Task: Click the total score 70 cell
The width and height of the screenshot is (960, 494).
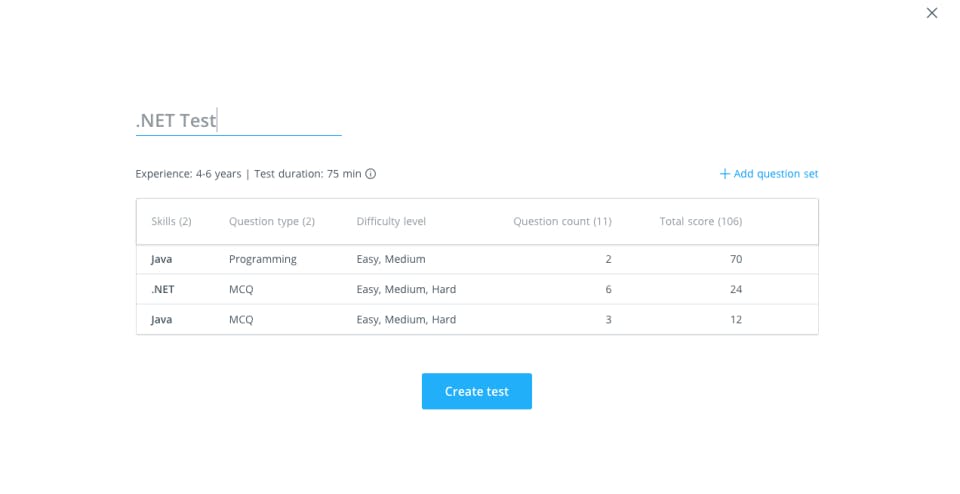Action: pos(735,259)
